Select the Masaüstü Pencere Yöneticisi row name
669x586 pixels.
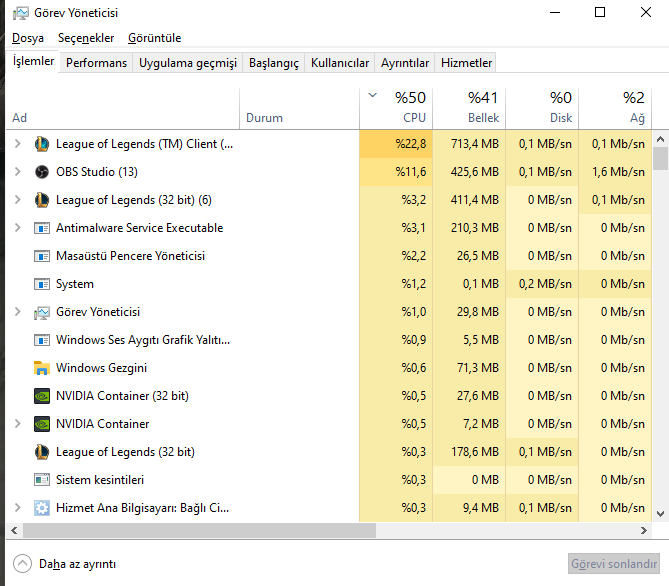click(x=131, y=256)
